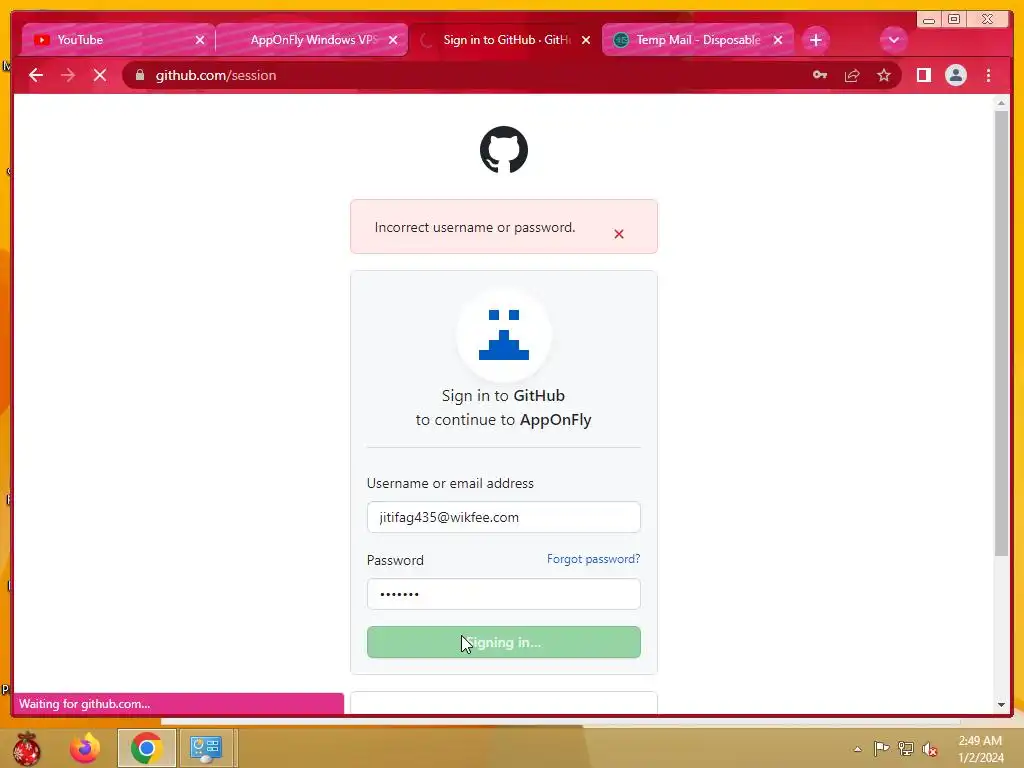
Task: Close the Temp Mail tab
Action: pyautogui.click(x=778, y=40)
